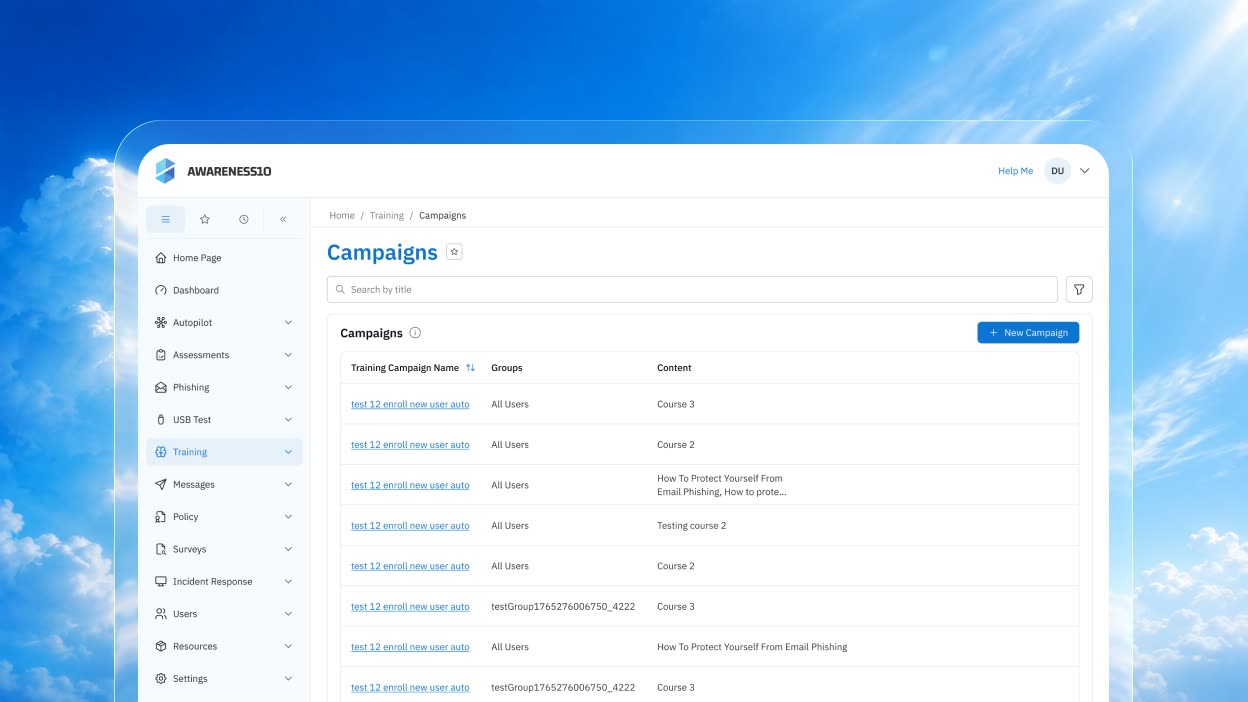Go to Training in the breadcrumb
This screenshot has height=702, width=1248.
point(387,215)
